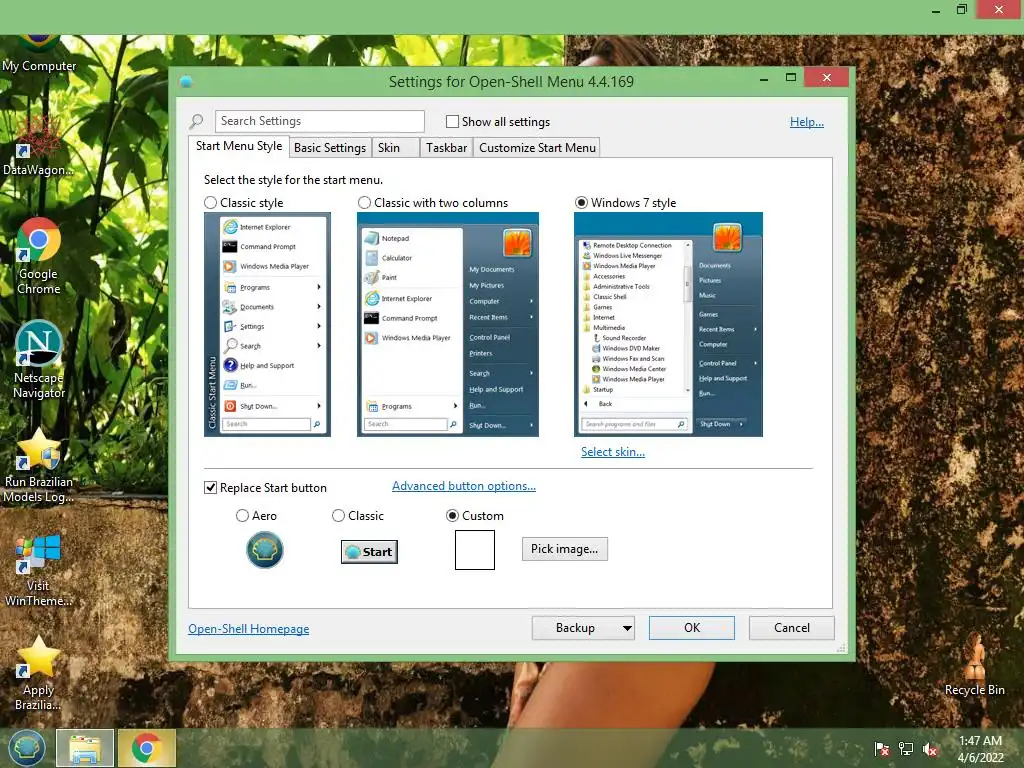Click the two columns style preview thumbnail
The width and height of the screenshot is (1024, 768).
448,324
